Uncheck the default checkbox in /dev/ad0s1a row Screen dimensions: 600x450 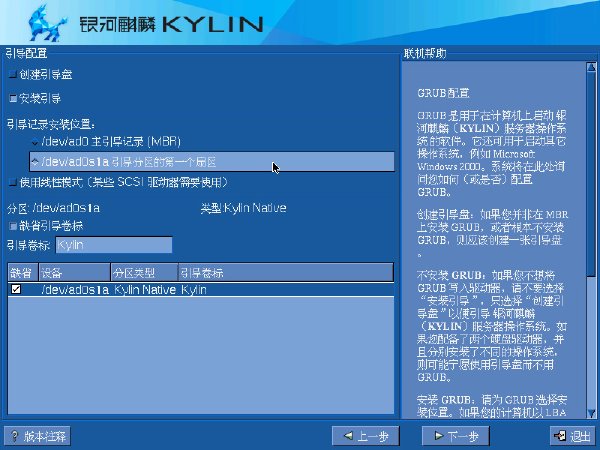click(16, 289)
